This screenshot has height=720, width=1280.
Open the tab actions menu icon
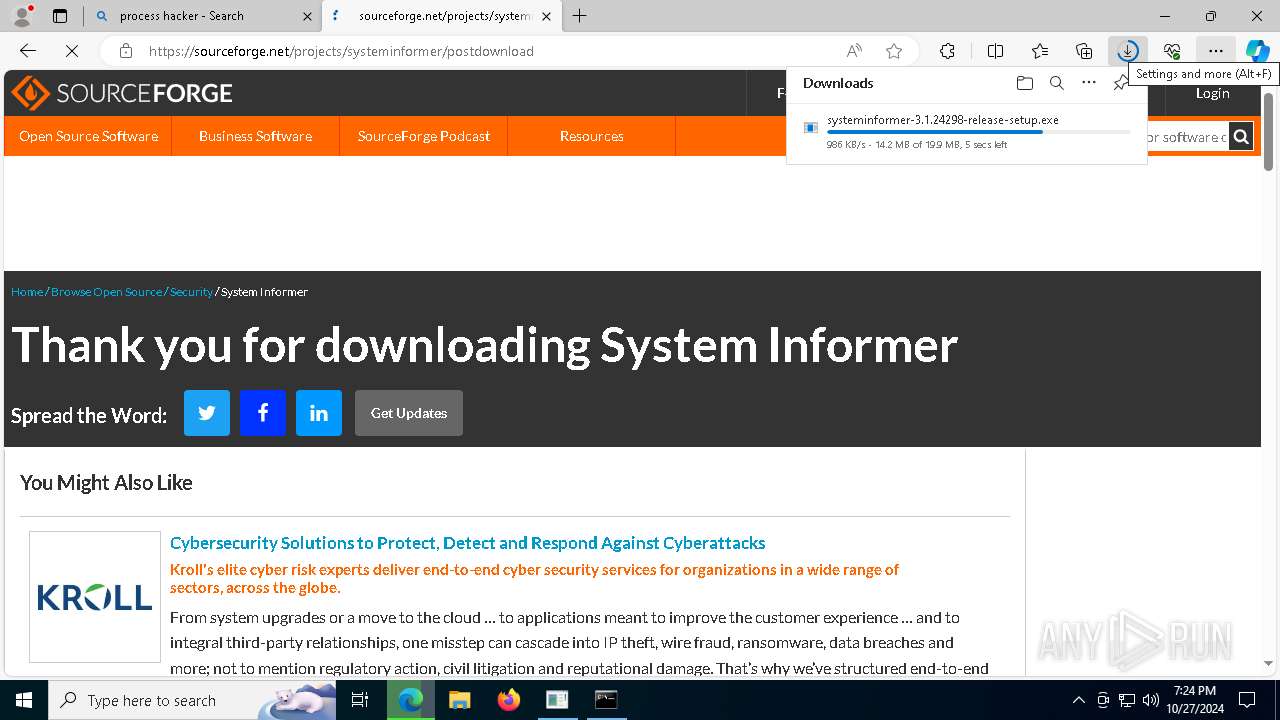pyautogui.click(x=60, y=16)
